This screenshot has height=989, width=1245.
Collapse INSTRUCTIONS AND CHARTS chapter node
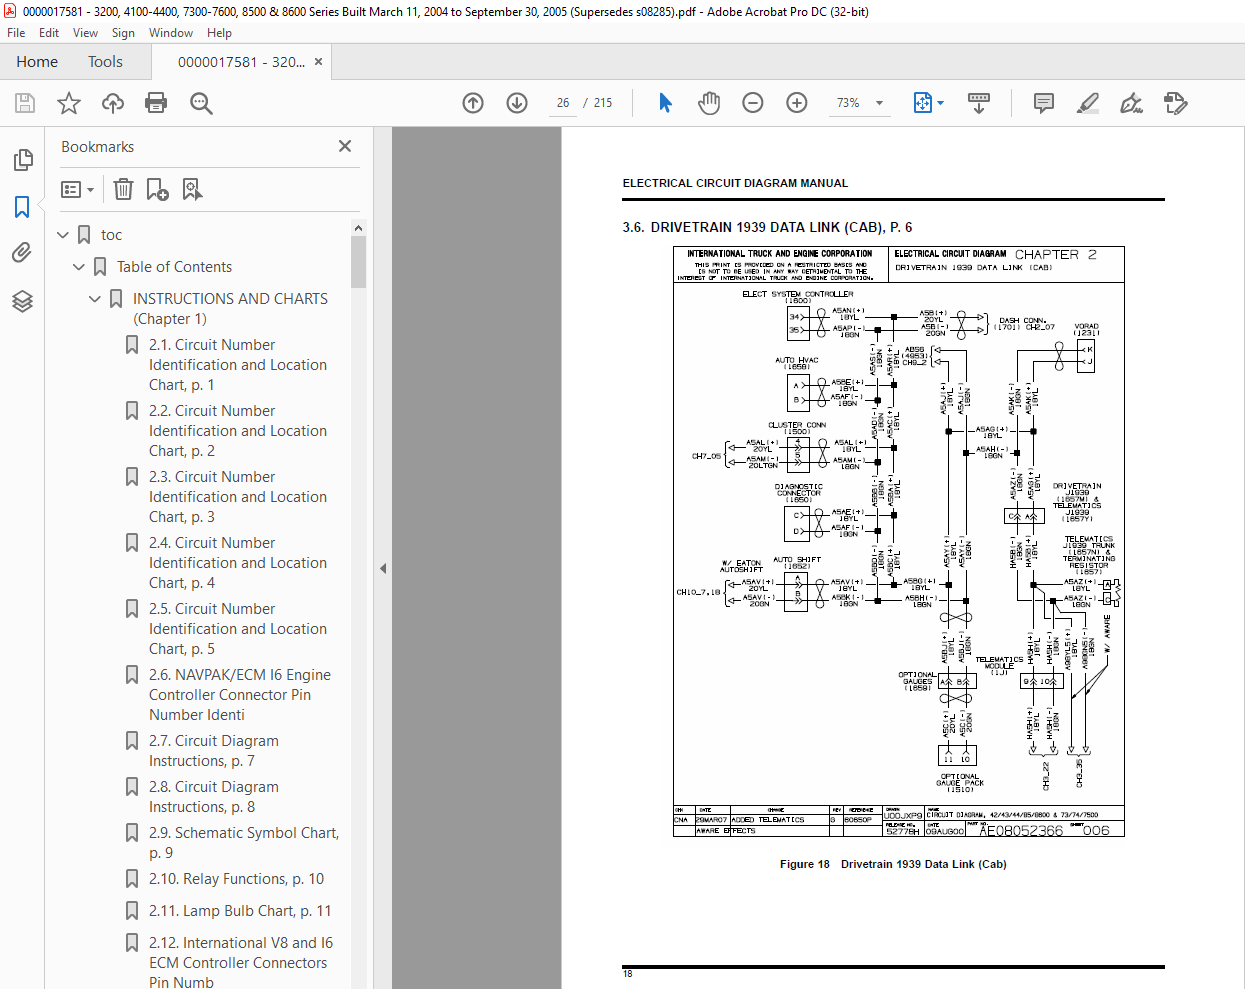95,299
